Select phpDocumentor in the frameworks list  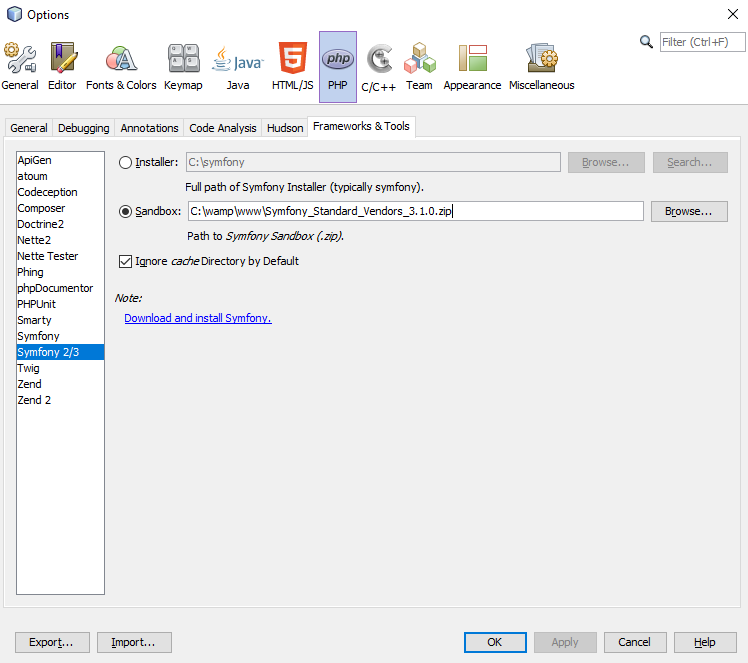(x=60, y=288)
